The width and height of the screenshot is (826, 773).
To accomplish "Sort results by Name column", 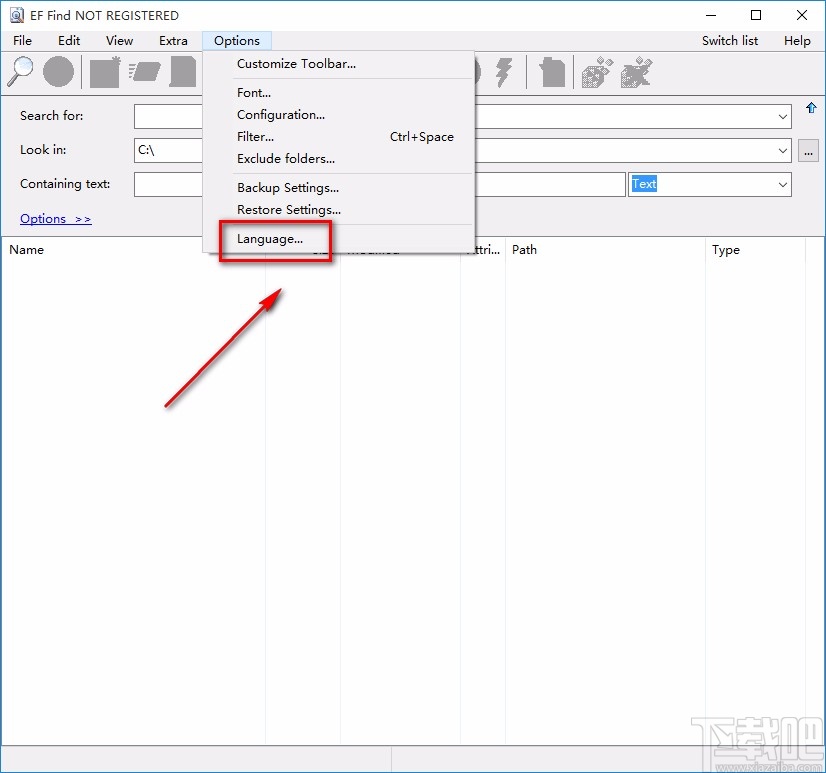I will (26, 250).
